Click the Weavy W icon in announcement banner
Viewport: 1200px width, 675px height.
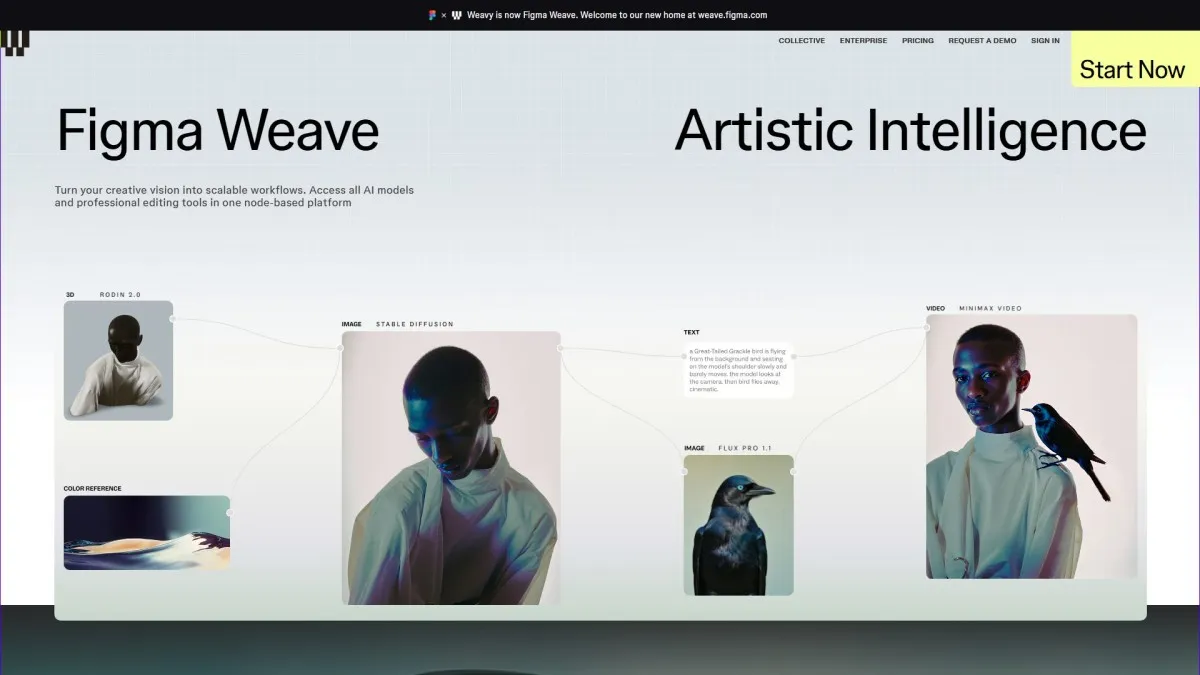click(x=457, y=15)
